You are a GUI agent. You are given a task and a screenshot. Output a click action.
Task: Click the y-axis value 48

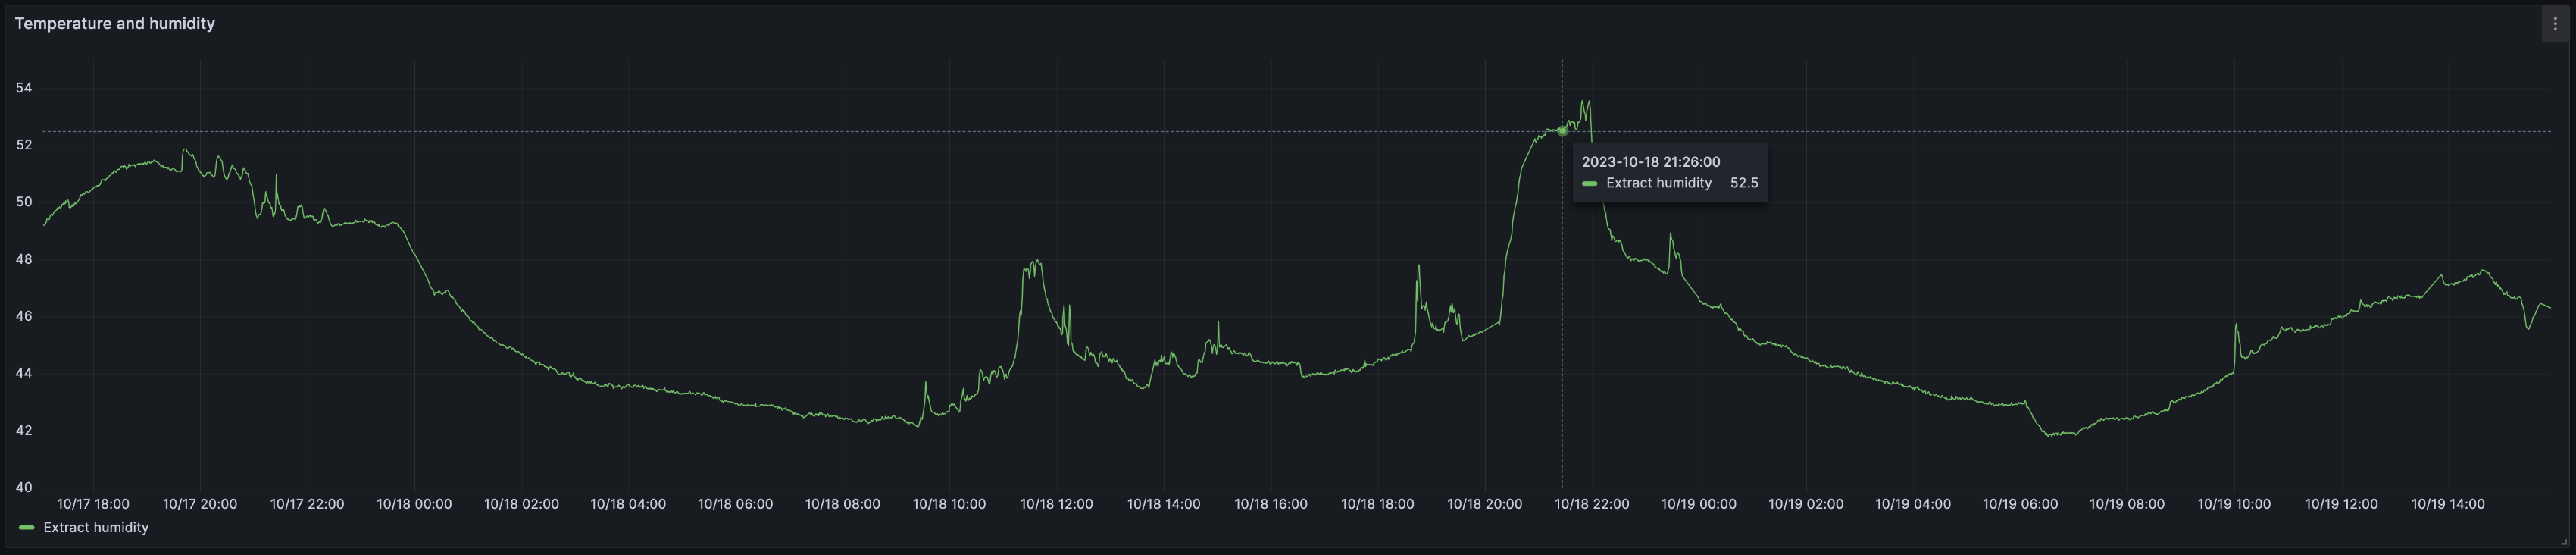pyautogui.click(x=24, y=259)
